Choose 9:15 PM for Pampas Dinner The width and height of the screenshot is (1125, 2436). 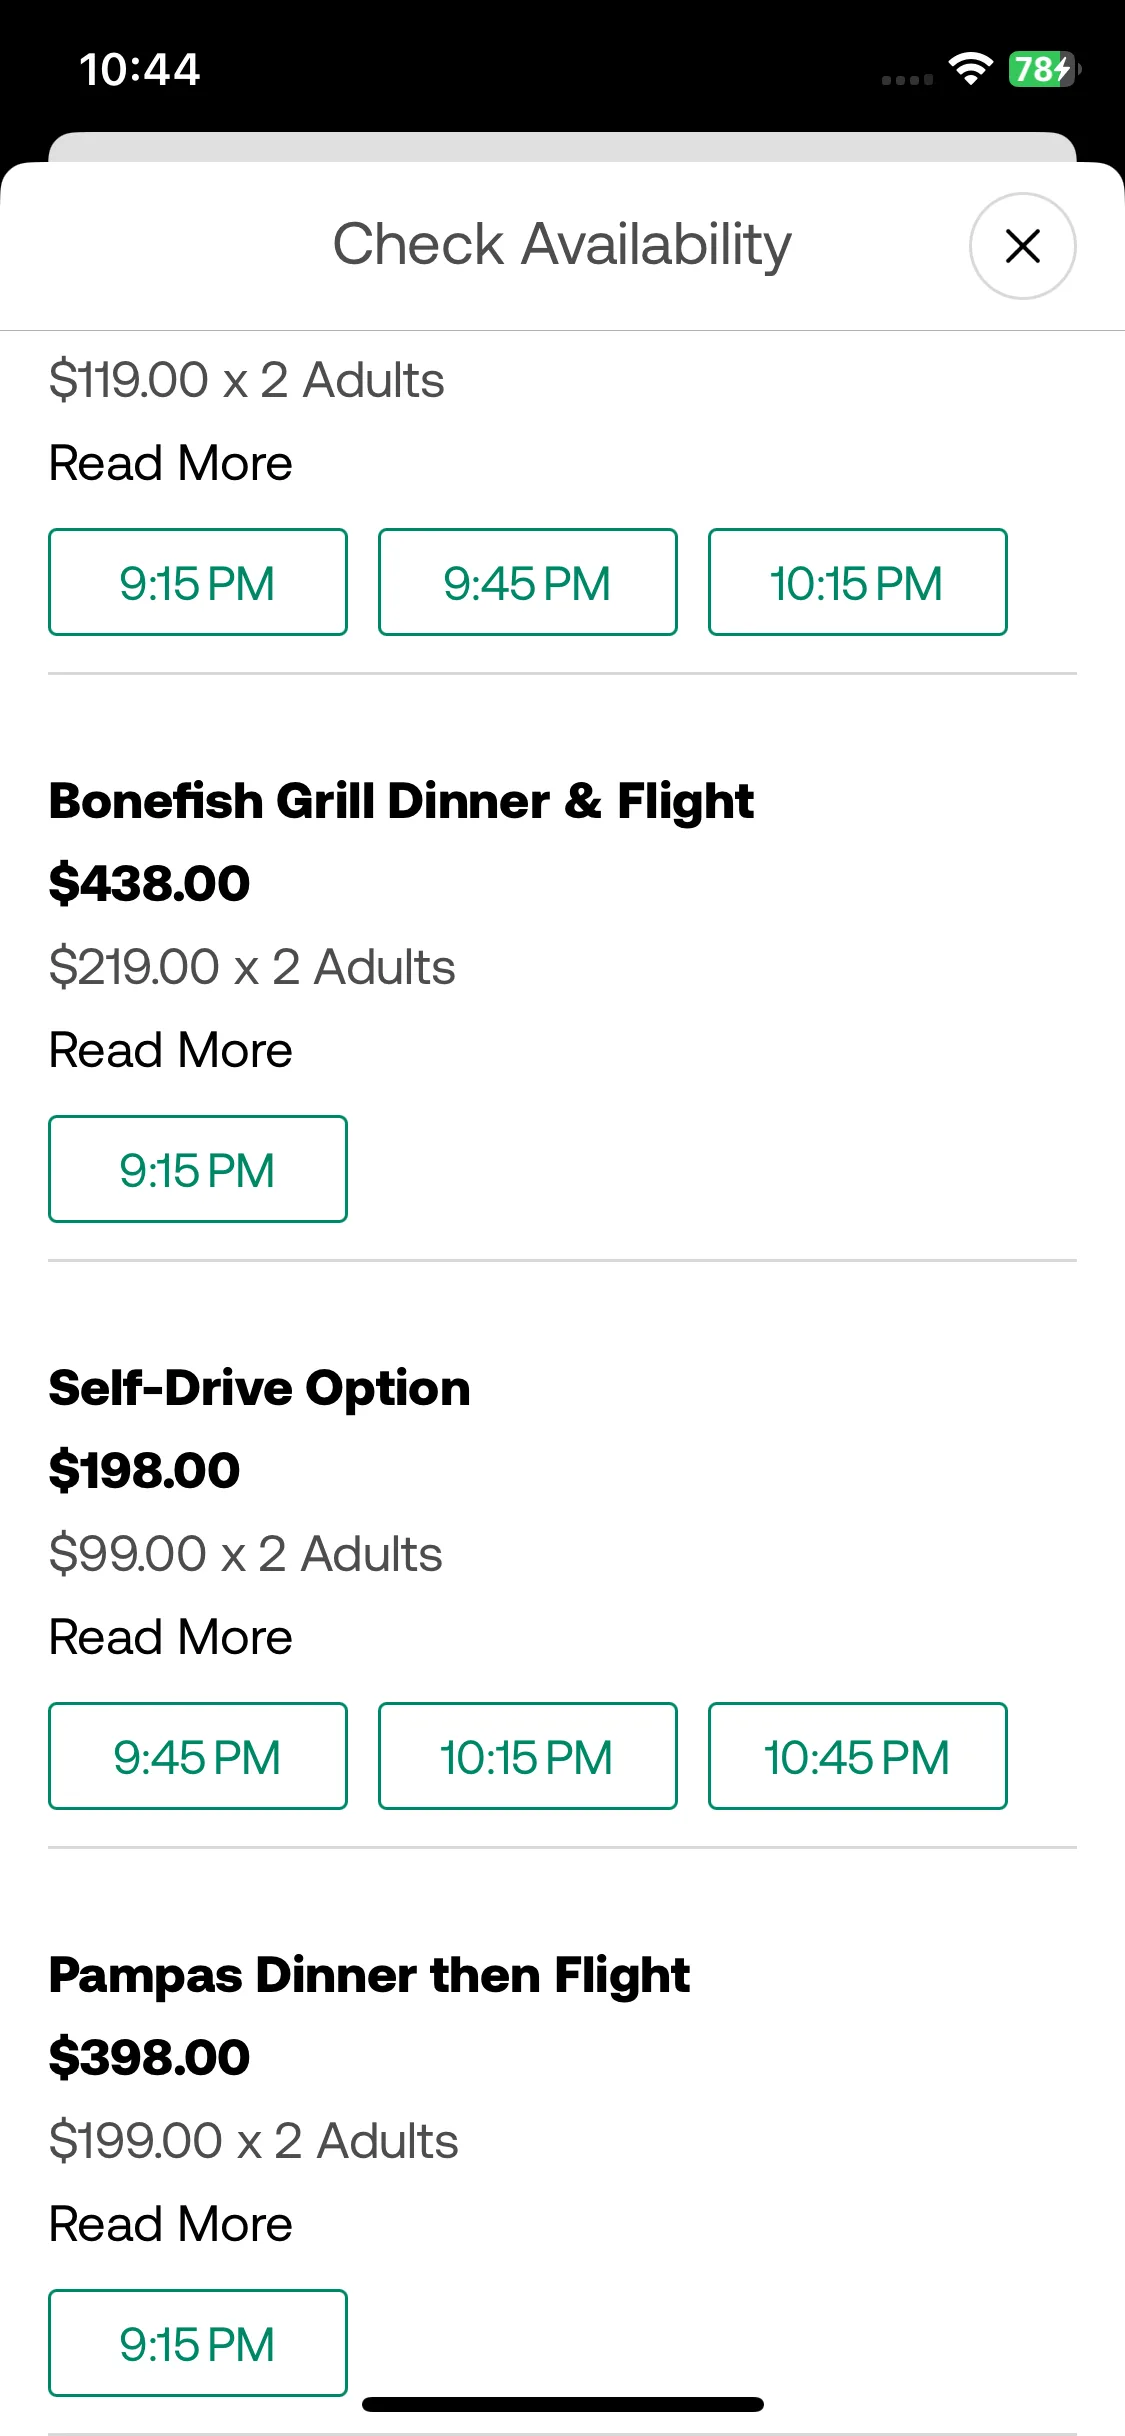pyautogui.click(x=198, y=2343)
